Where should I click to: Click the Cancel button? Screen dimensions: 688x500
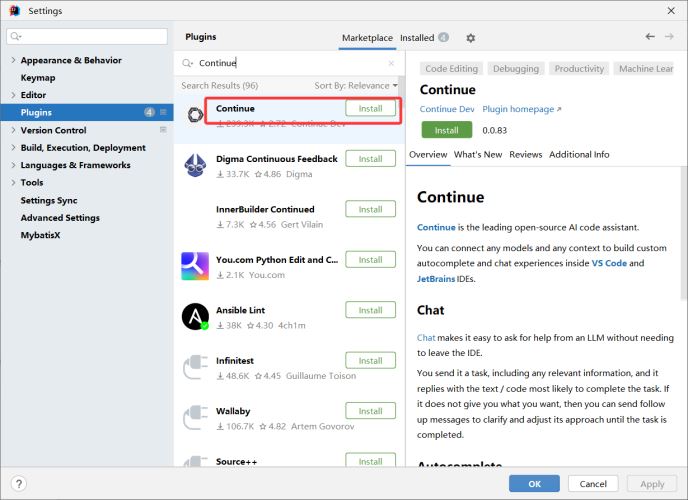(x=593, y=484)
